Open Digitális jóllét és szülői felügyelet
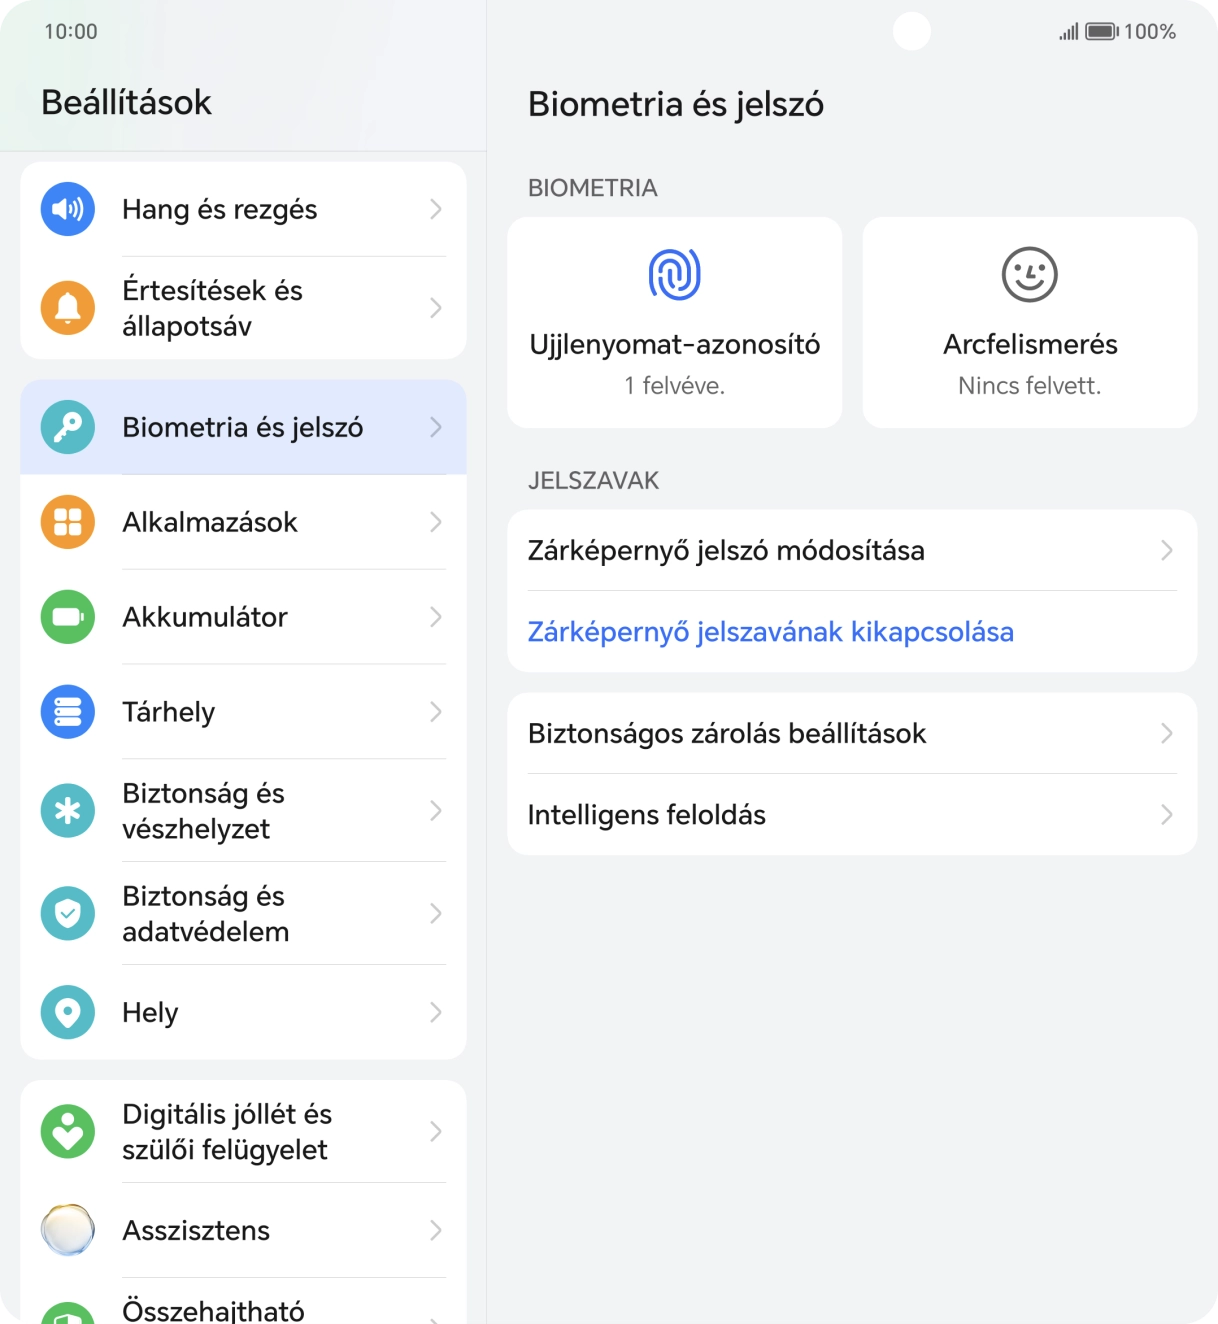Image resolution: width=1218 pixels, height=1324 pixels. pyautogui.click(x=243, y=1132)
